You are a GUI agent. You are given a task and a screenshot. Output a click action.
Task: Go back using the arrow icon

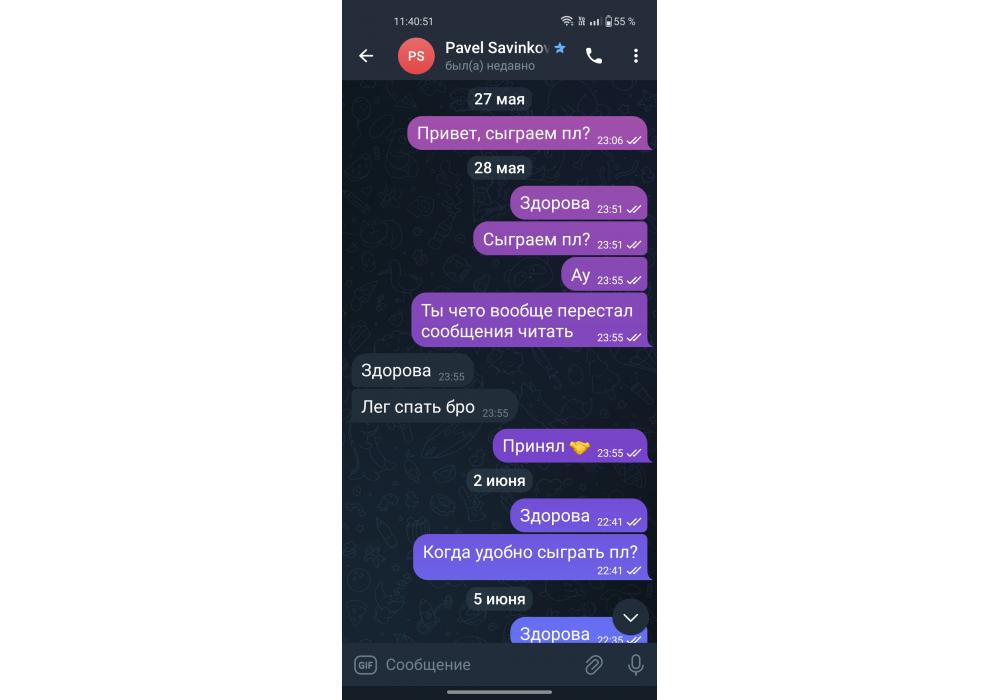pyautogui.click(x=366, y=56)
